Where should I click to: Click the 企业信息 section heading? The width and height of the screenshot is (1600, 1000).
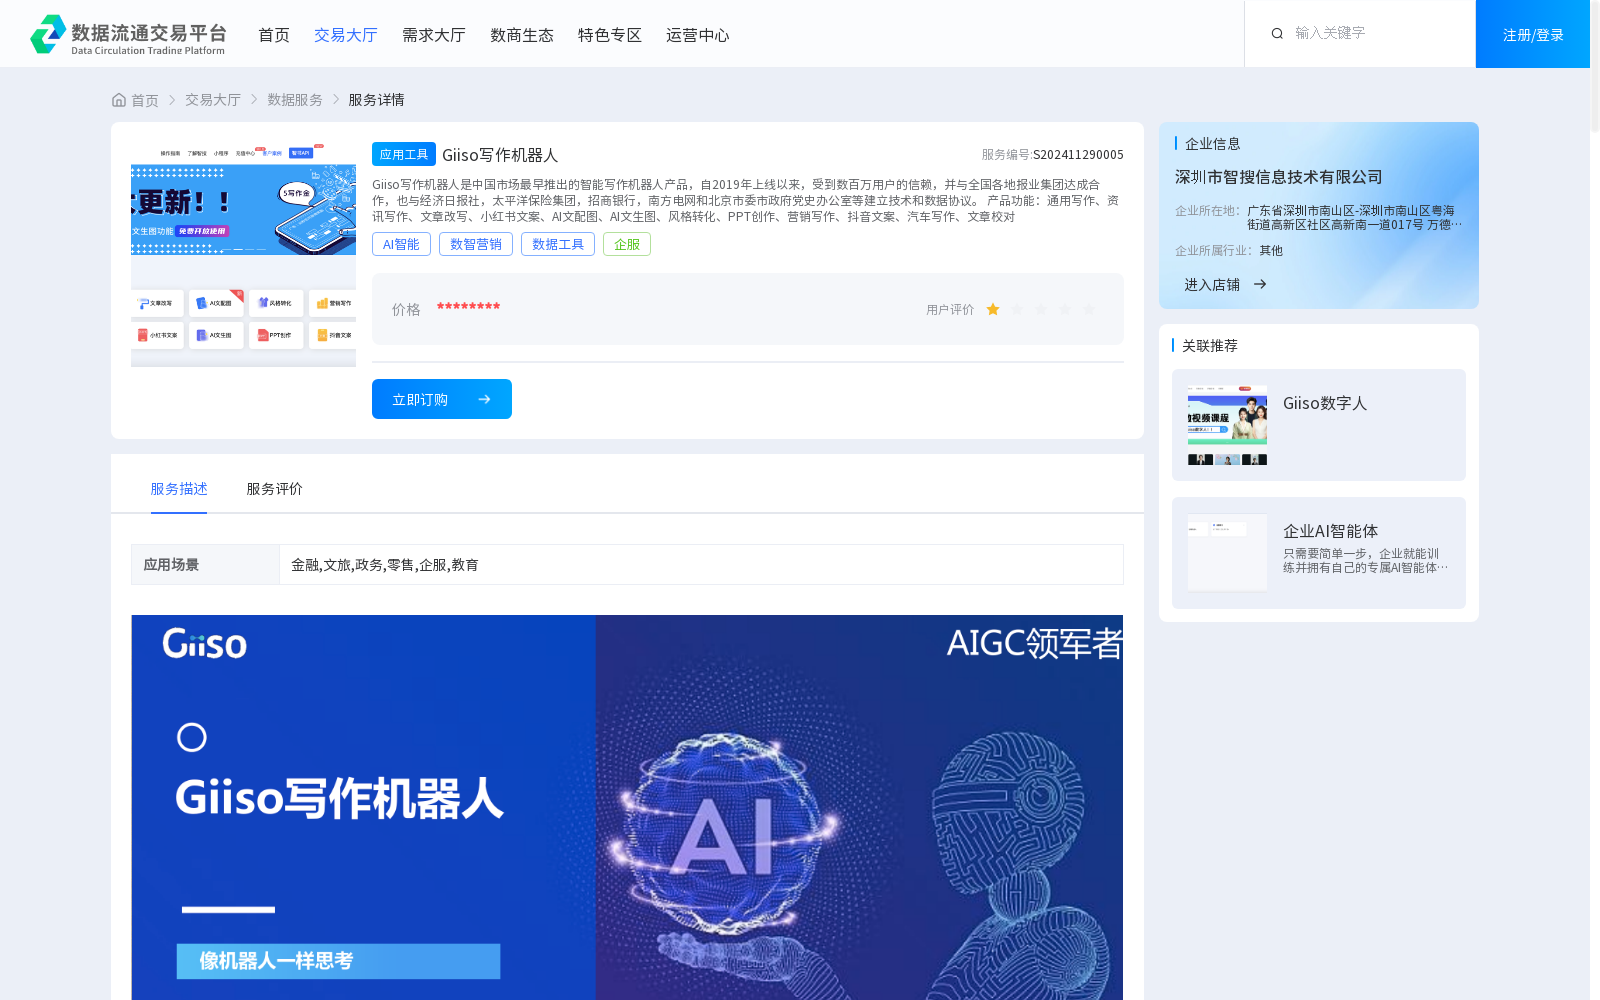tap(1213, 143)
